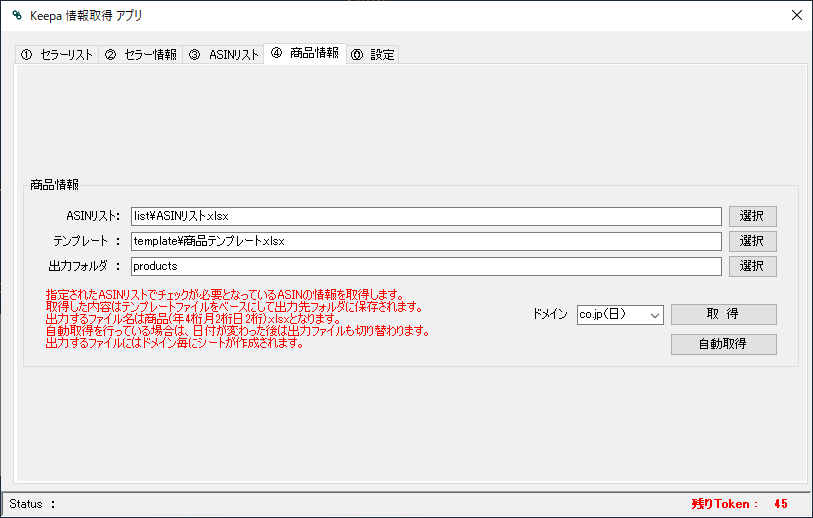Click the テンプレート field label
Screen dimensions: 813x518
coord(86,241)
